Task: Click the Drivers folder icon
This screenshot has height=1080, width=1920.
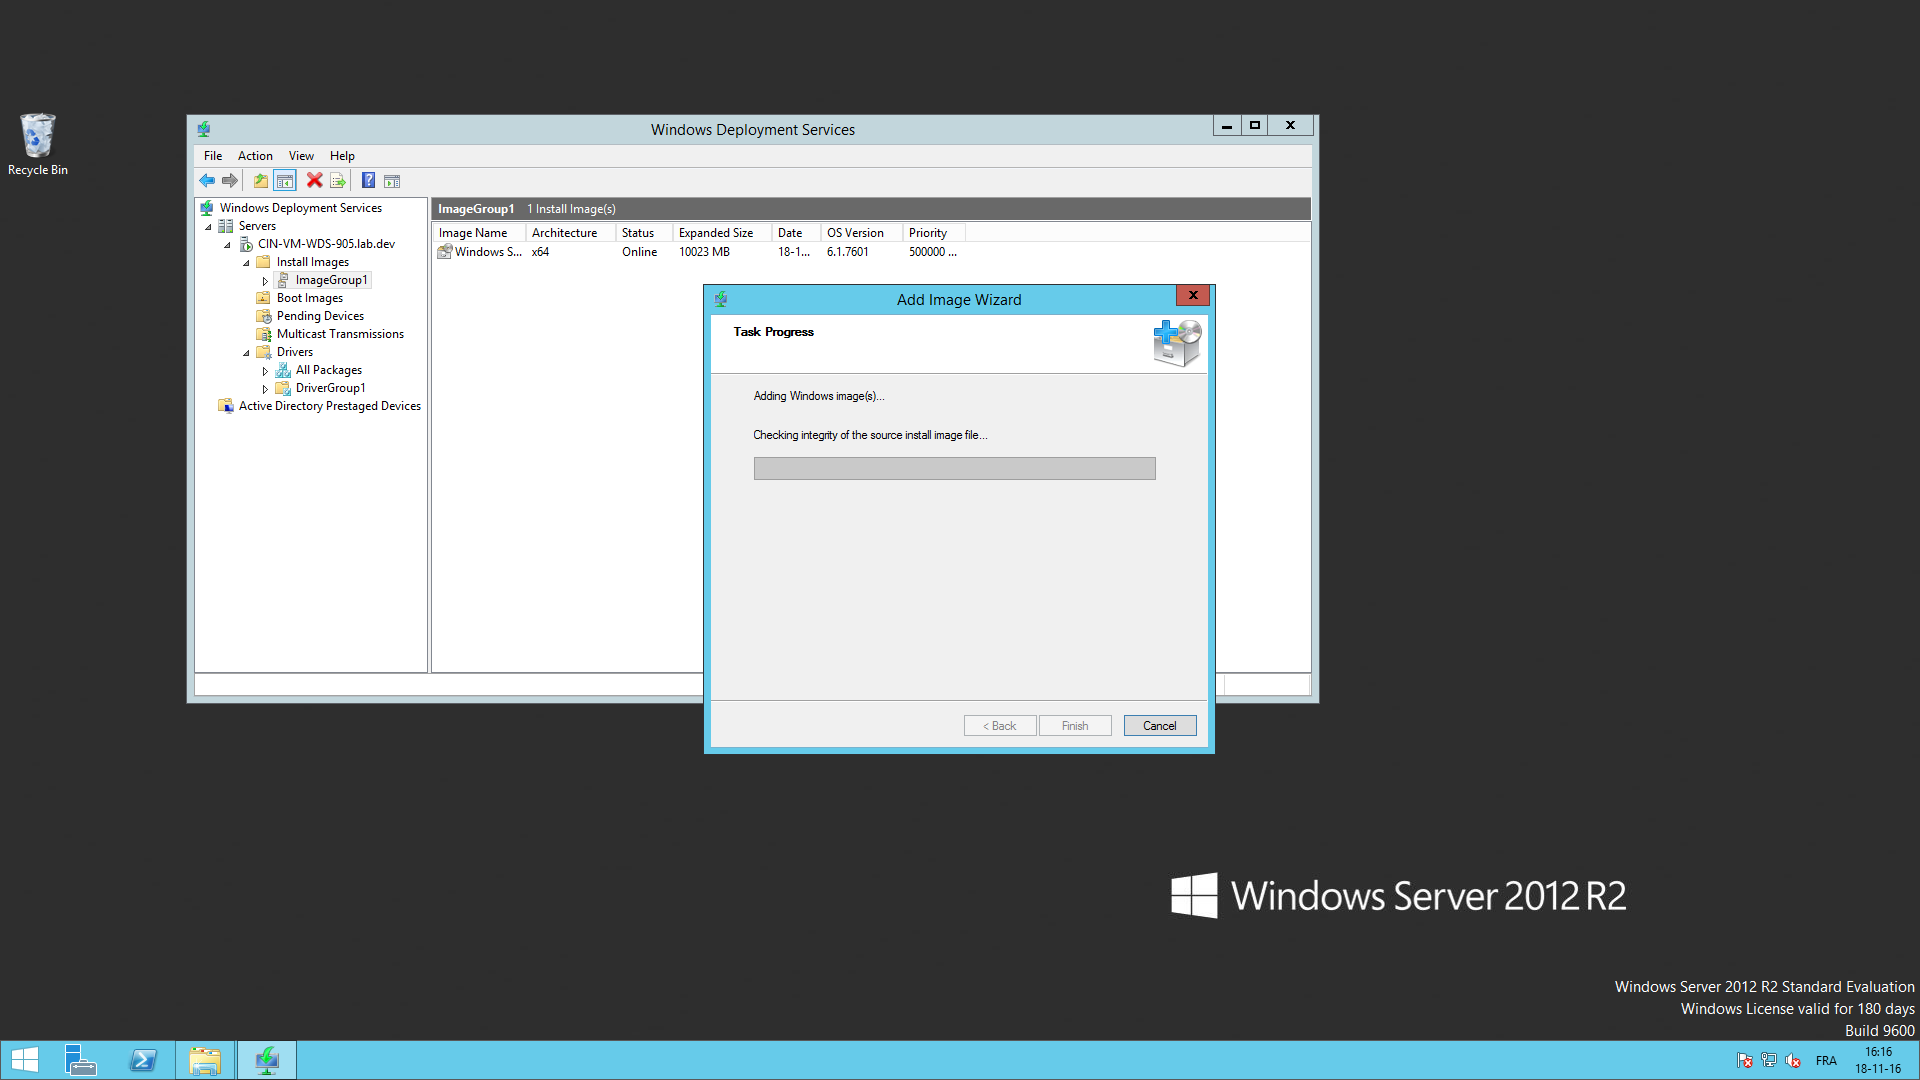Action: [264, 352]
